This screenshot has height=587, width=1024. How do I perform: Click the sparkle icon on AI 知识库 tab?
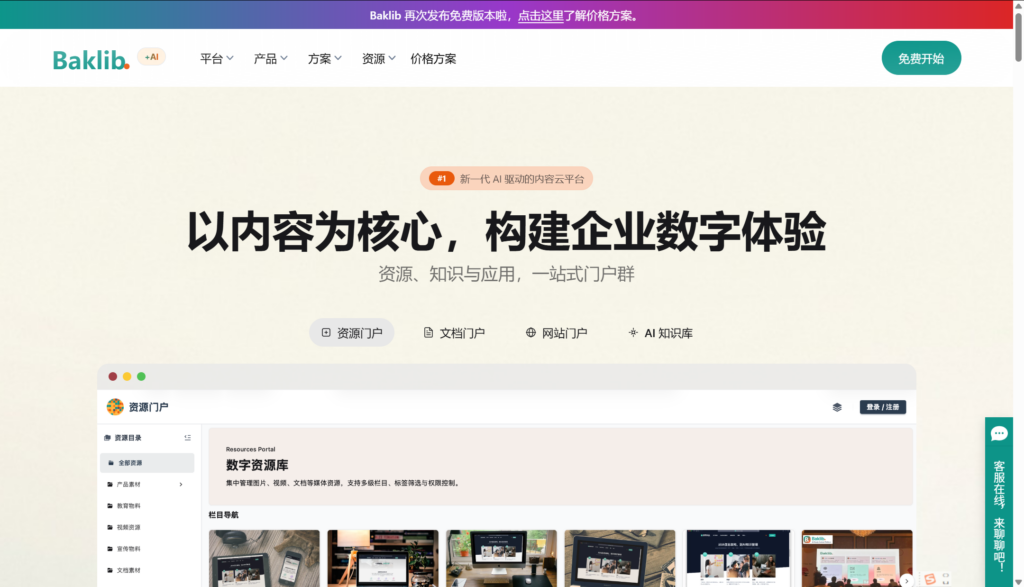click(x=633, y=332)
